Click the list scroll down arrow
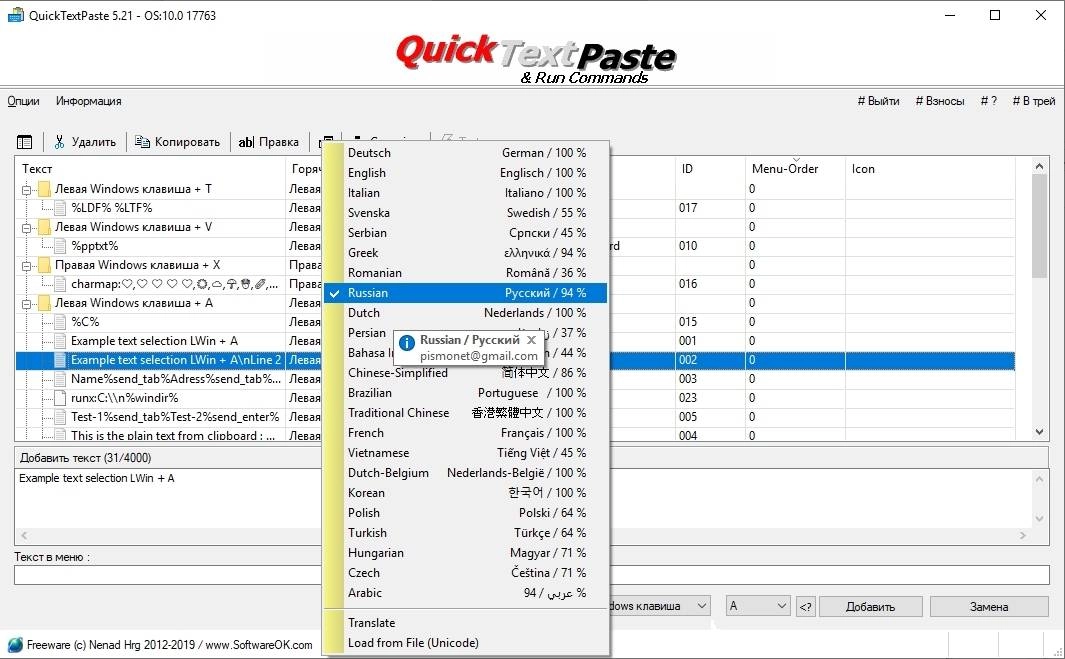The height and width of the screenshot is (659, 1065). pyautogui.click(x=1039, y=431)
